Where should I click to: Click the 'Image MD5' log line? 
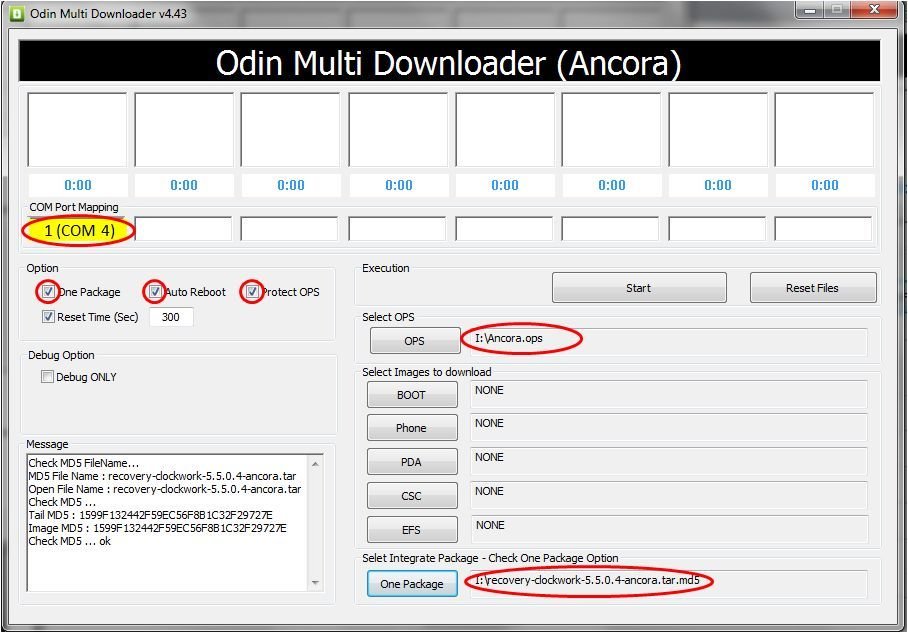click(x=158, y=528)
